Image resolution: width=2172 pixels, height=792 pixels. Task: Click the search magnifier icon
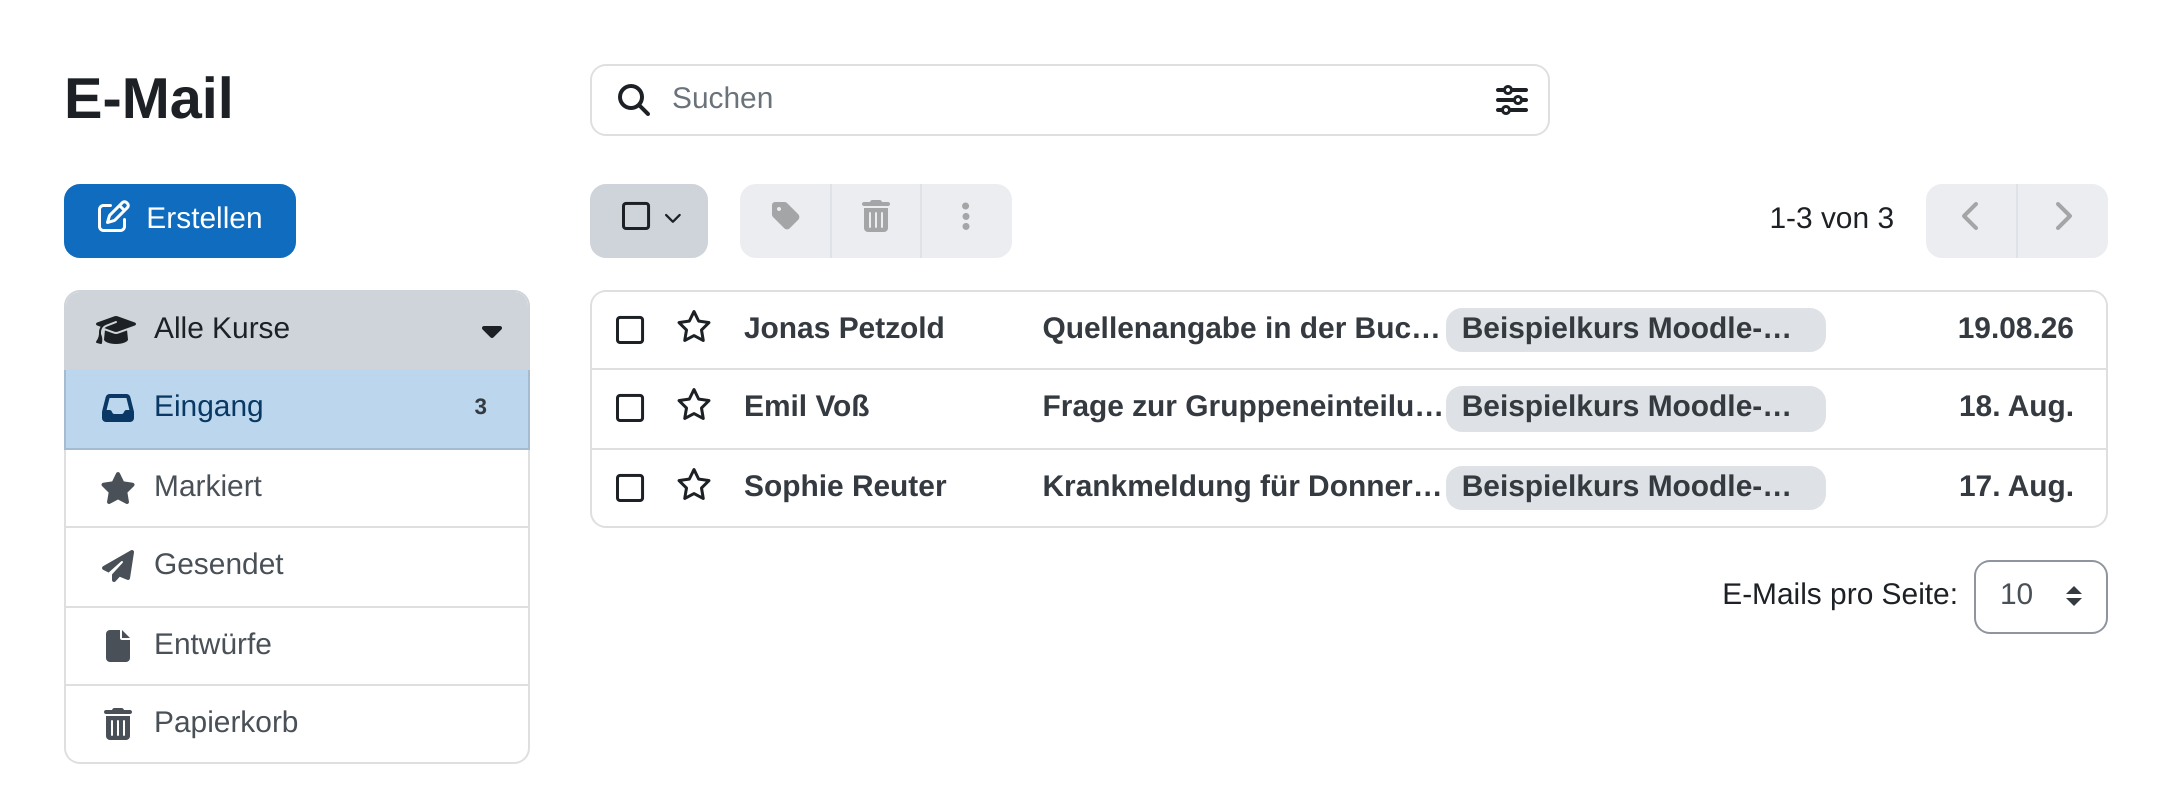pos(634,100)
